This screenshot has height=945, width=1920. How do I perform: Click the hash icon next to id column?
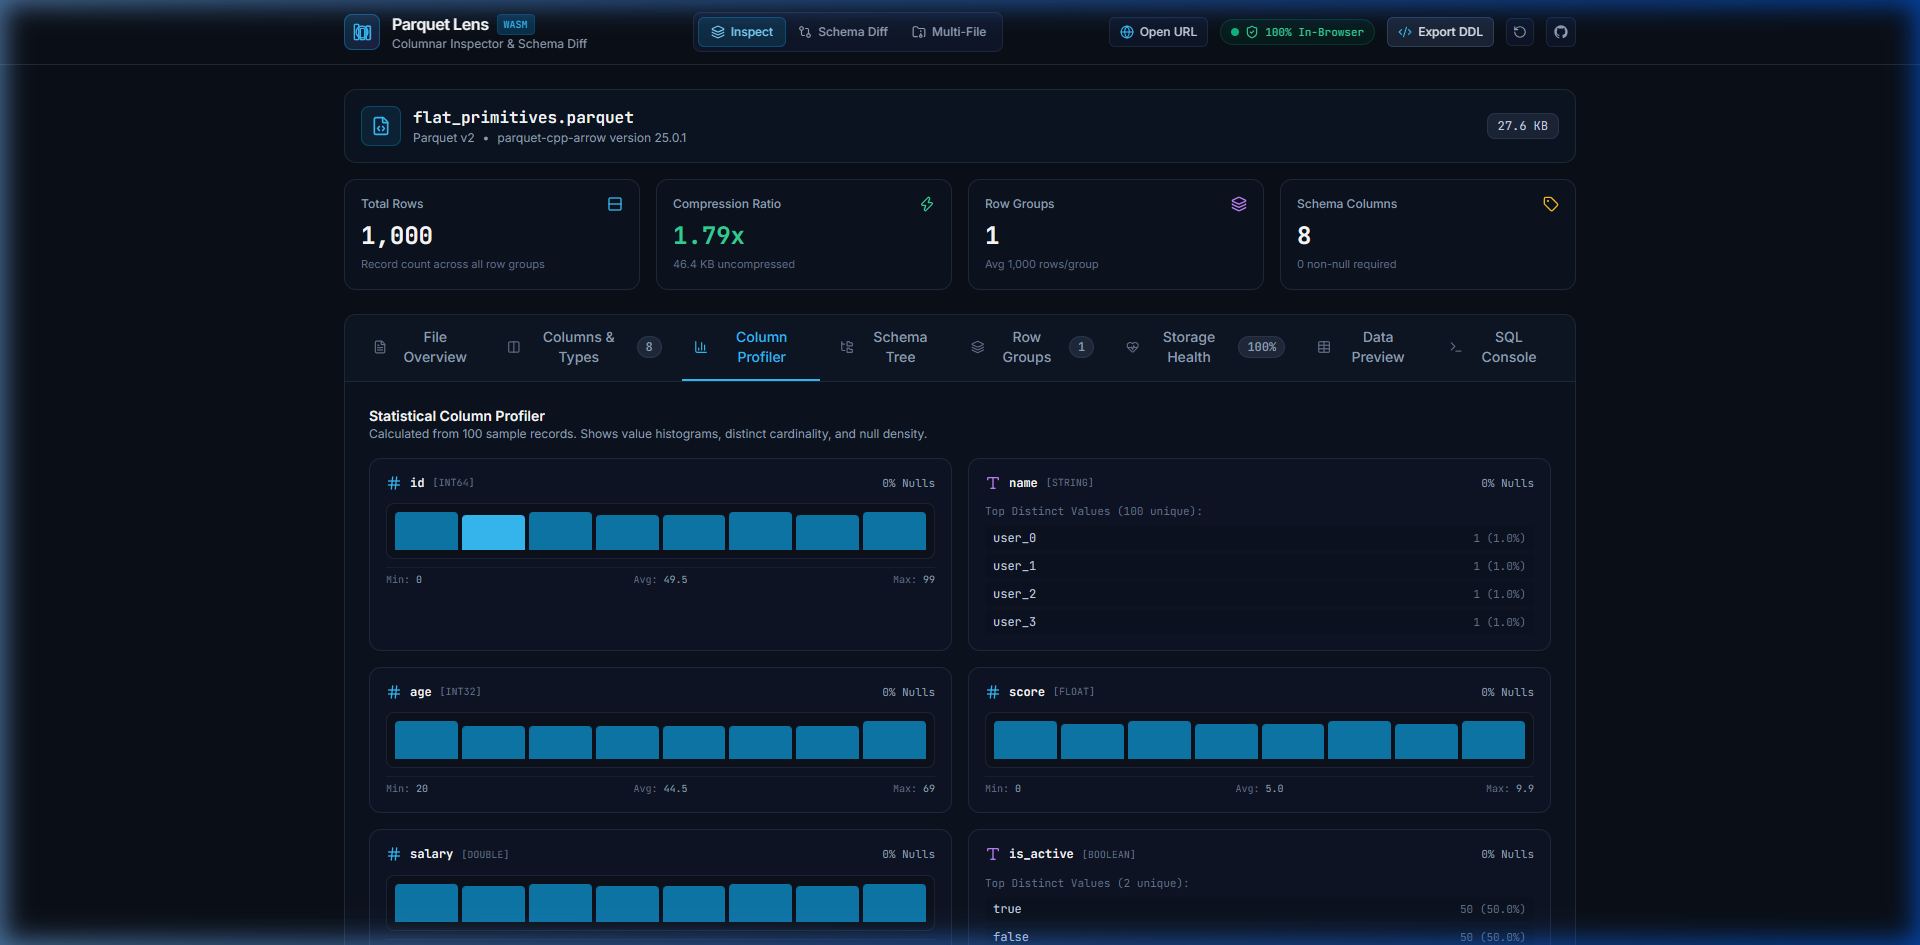(394, 483)
